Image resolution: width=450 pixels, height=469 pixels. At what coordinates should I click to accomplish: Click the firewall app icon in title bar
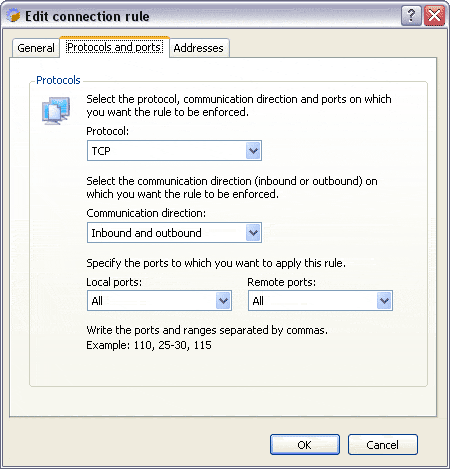click(x=13, y=16)
